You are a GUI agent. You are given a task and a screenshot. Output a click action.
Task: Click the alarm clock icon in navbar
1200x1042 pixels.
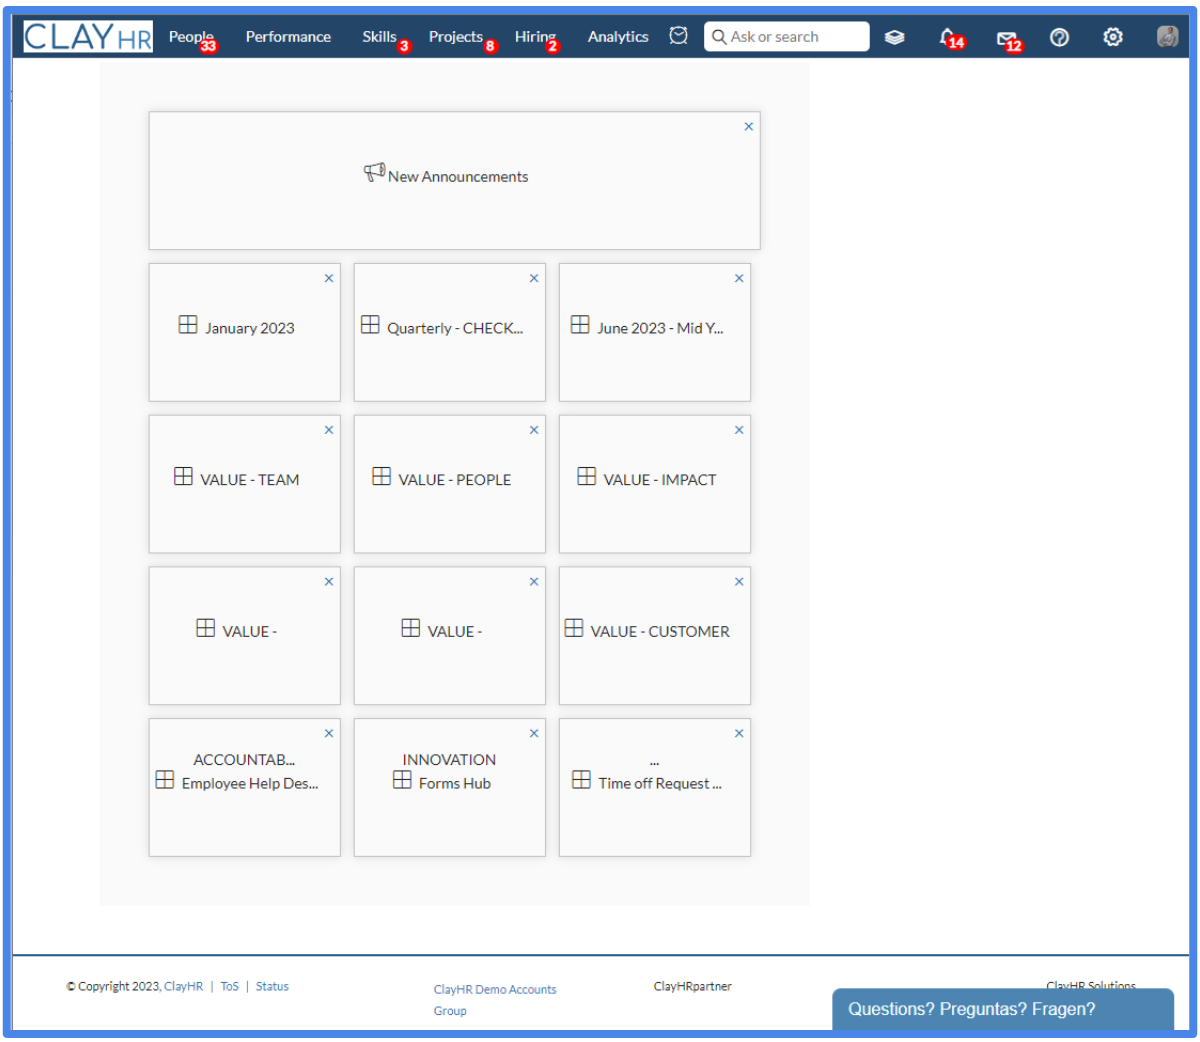click(x=678, y=36)
